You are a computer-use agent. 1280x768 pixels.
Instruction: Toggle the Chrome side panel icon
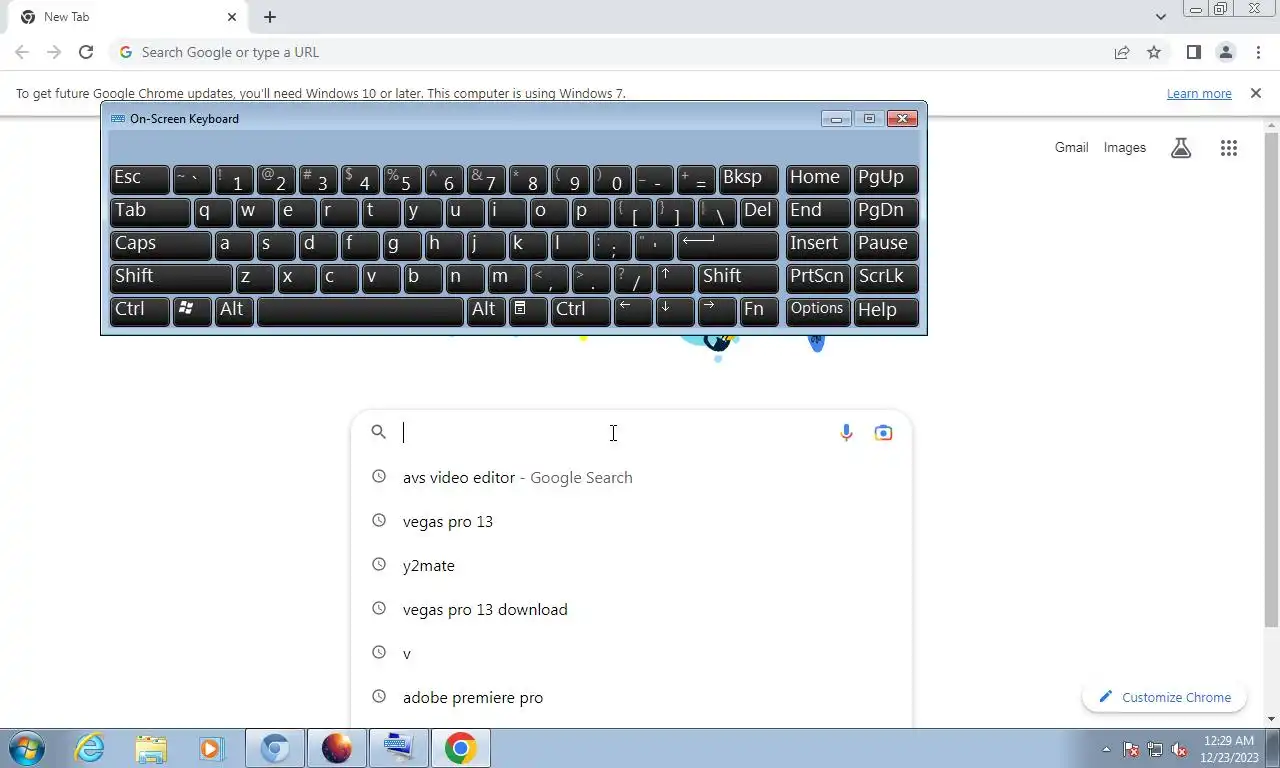pos(1193,52)
